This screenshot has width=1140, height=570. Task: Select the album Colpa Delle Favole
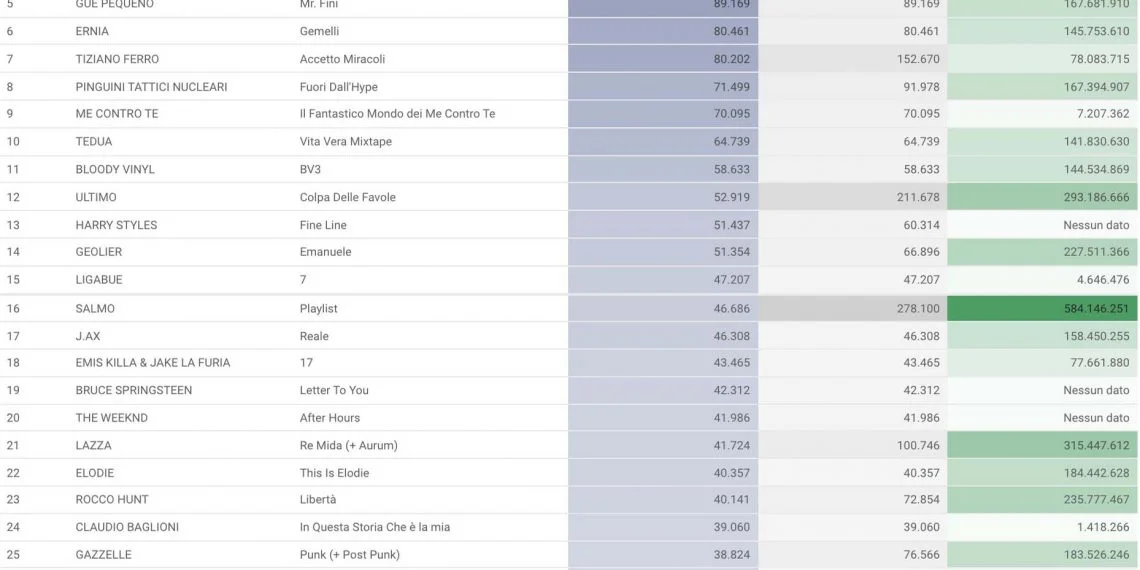[347, 197]
